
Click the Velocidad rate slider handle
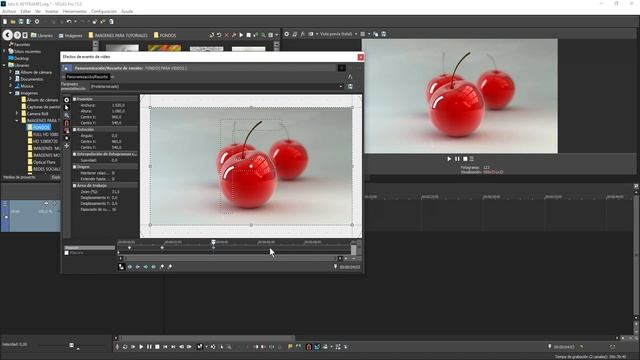click(71, 345)
